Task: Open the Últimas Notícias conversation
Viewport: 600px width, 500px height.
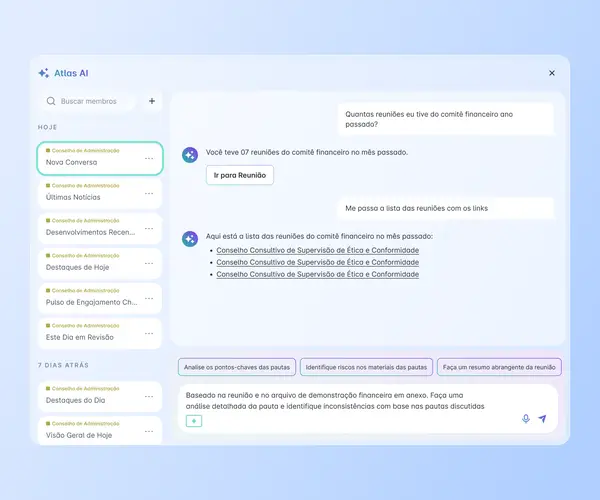Action: 100,194
